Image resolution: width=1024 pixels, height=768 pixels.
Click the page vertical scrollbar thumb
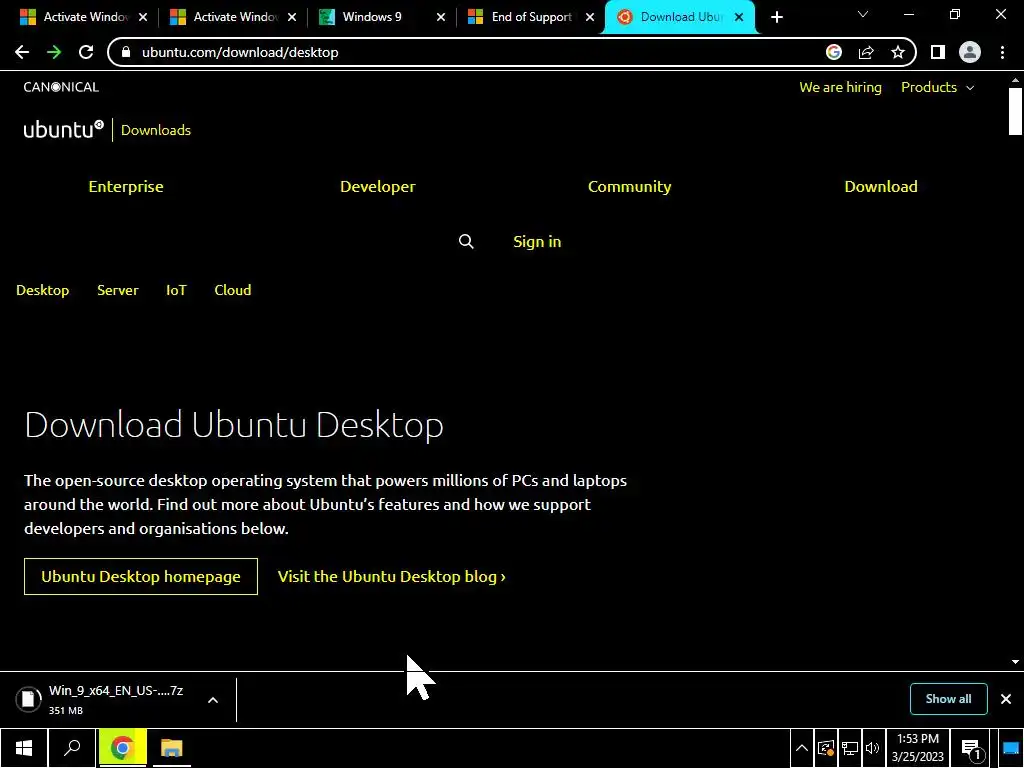1015,111
